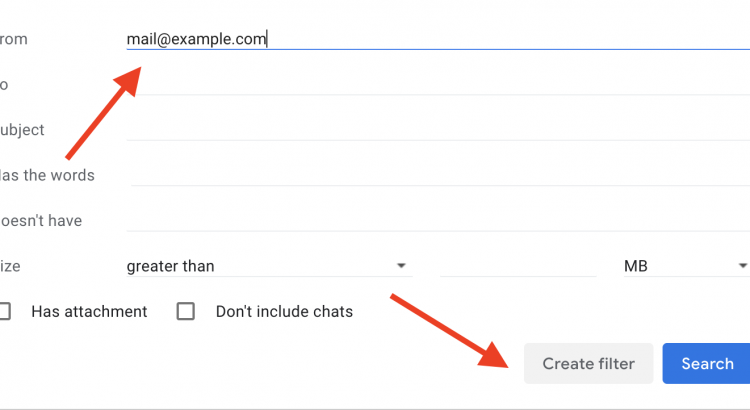Image resolution: width=750 pixels, height=410 pixels.
Task: Click the arrow icon next to MB
Action: (x=742, y=266)
